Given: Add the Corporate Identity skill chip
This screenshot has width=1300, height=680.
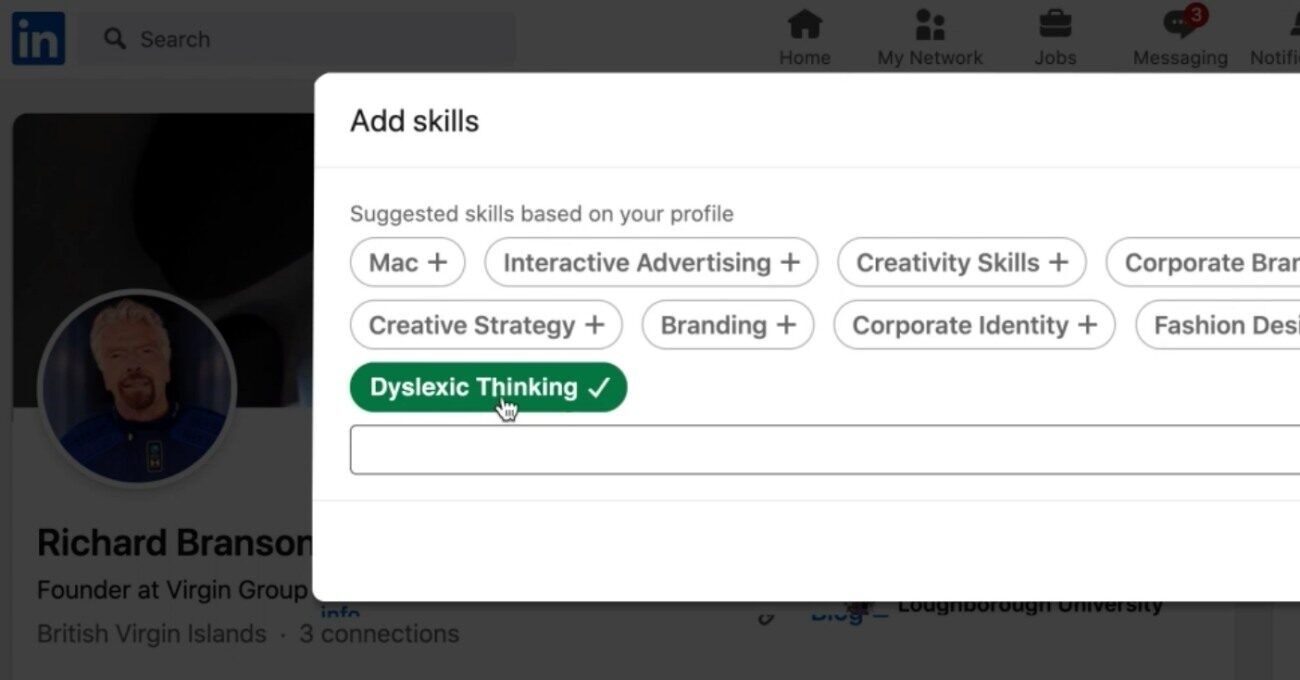Looking at the screenshot, I should 974,325.
